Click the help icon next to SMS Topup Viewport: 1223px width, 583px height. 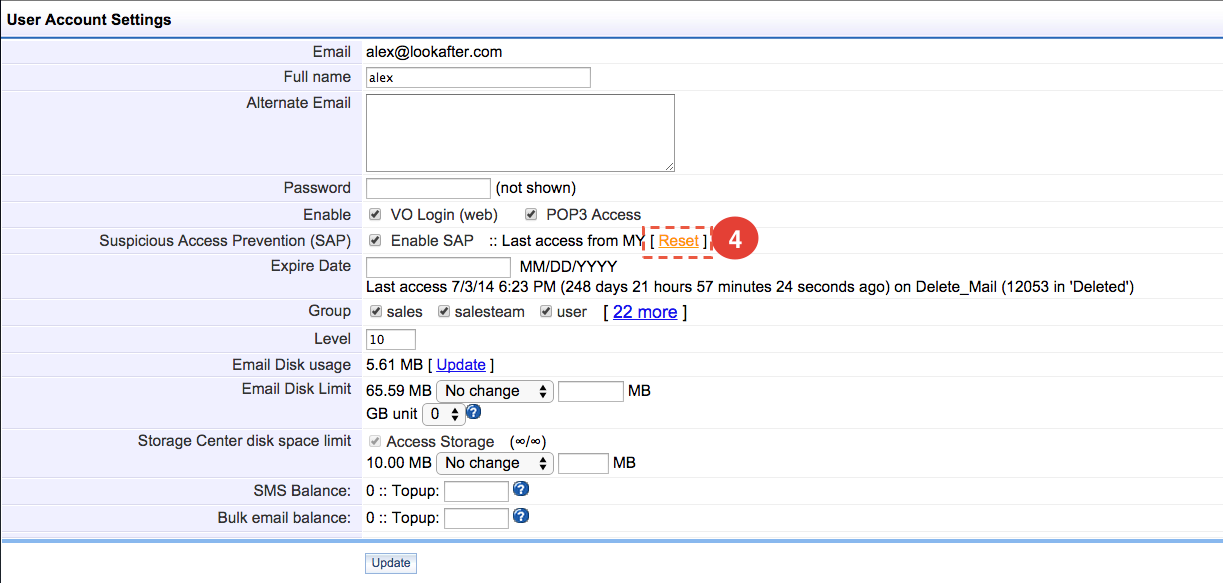click(520, 490)
